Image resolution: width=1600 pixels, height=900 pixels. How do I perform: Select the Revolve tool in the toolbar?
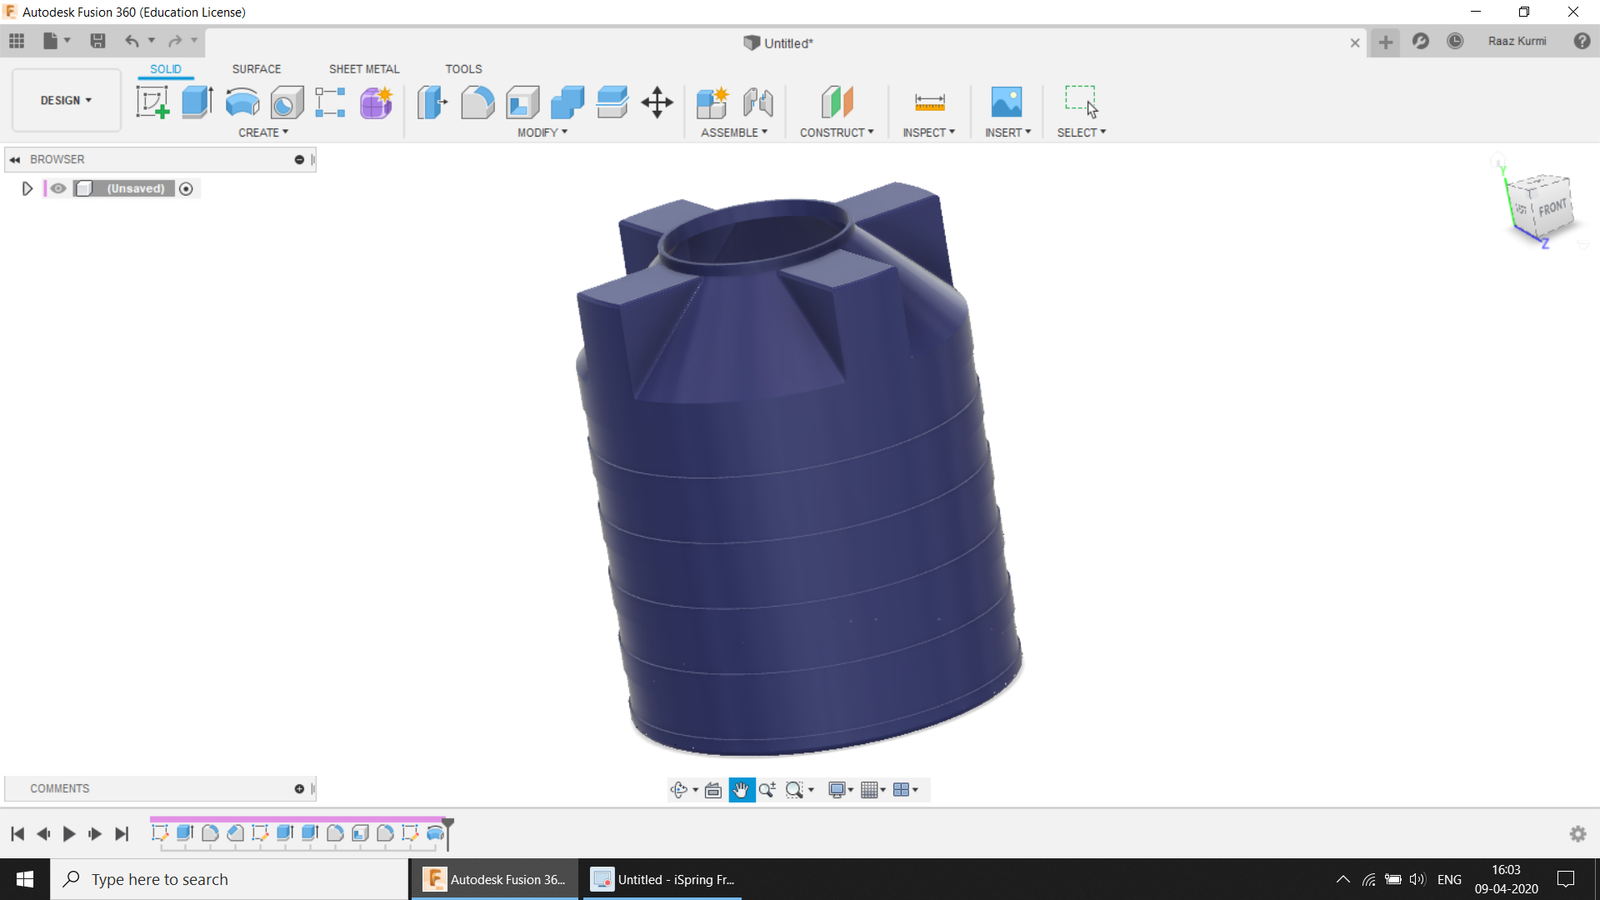tap(242, 102)
